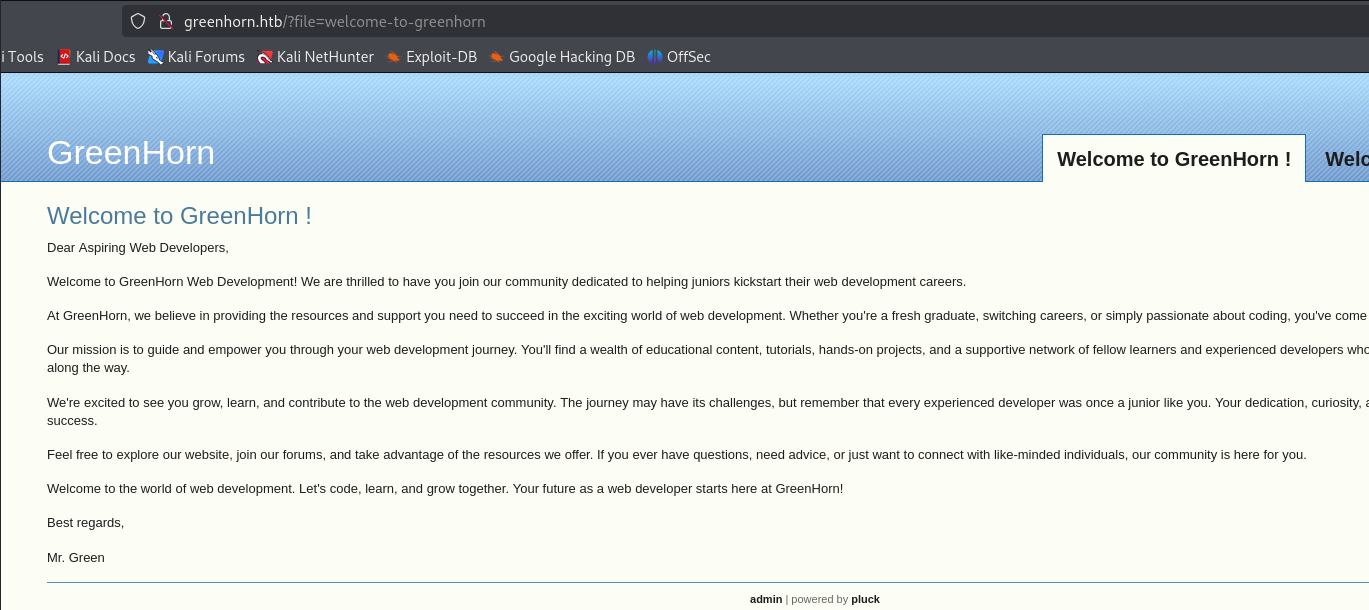
Task: Click the tracking protection shield icon
Action: click(138, 21)
